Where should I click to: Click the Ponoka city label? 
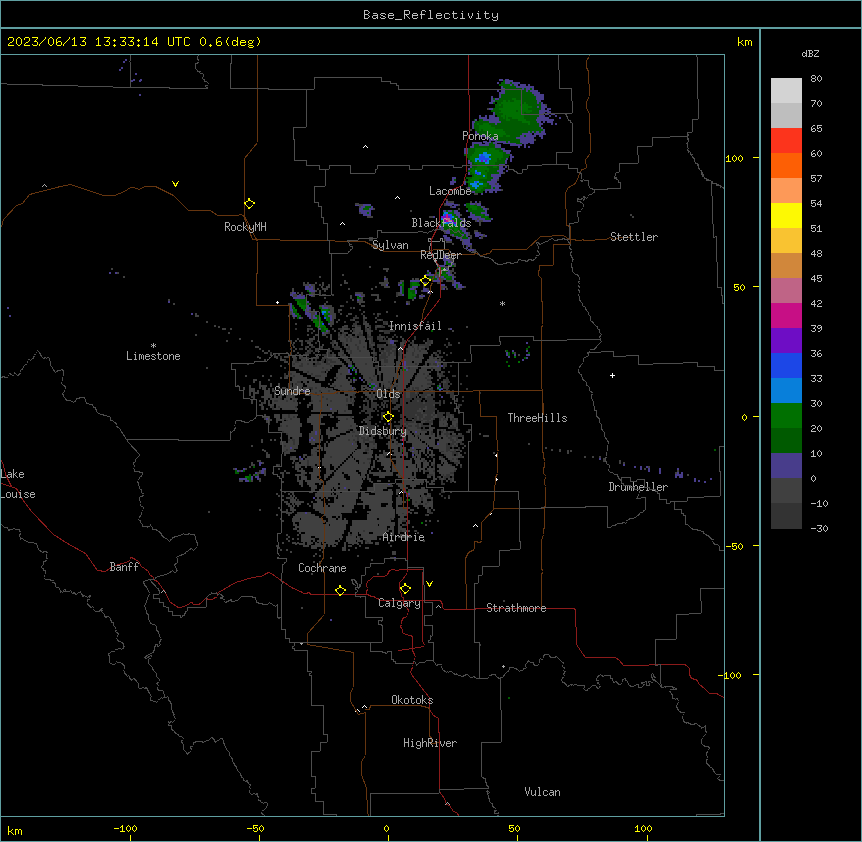click(x=480, y=136)
